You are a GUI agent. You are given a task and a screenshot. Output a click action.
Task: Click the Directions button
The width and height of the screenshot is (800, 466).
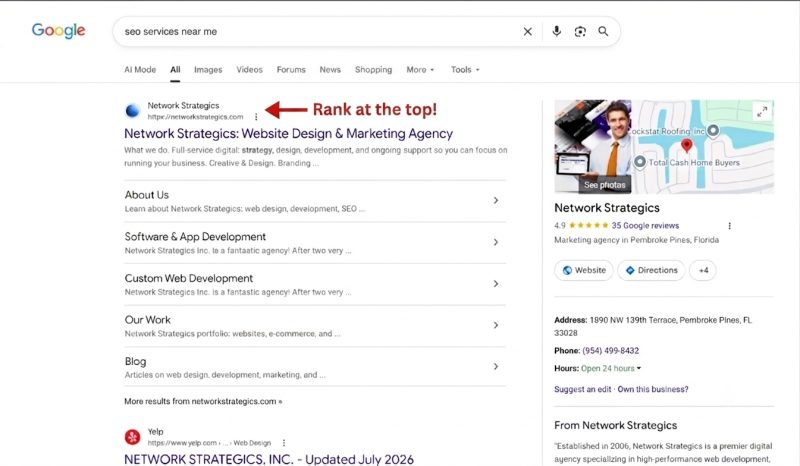pyautogui.click(x=652, y=270)
